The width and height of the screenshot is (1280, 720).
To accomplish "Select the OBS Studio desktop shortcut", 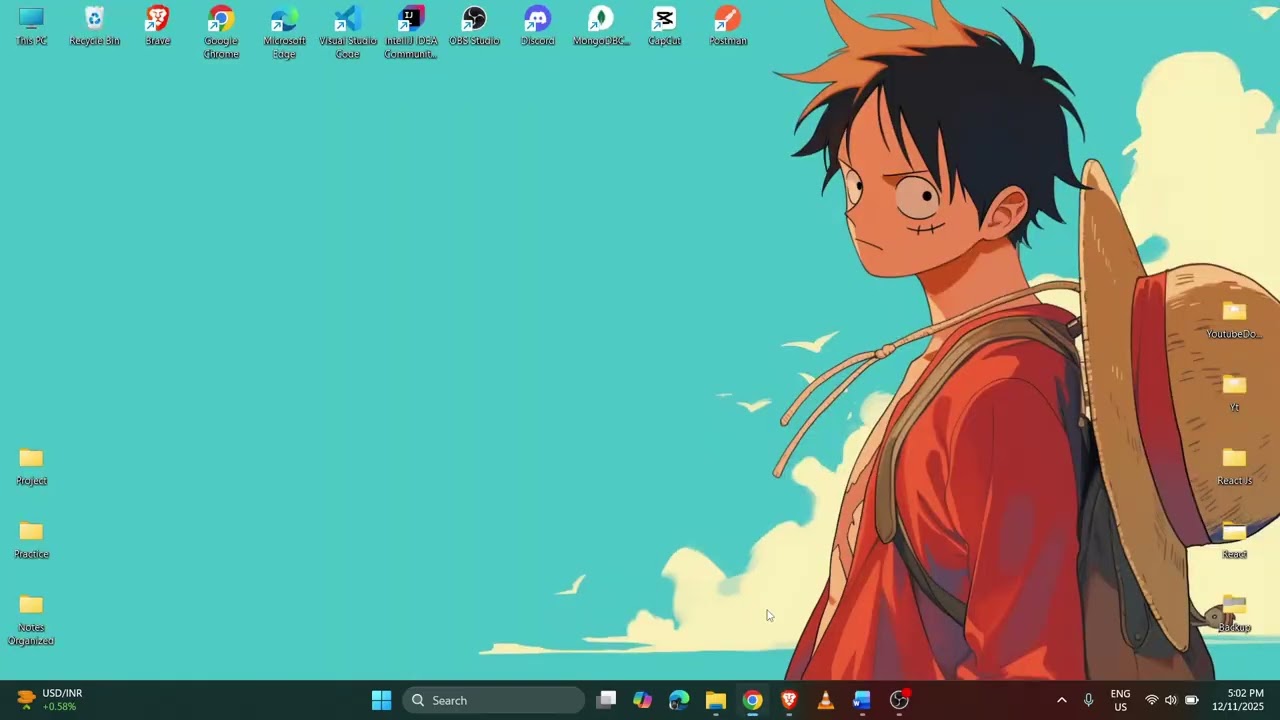I will click(x=474, y=27).
